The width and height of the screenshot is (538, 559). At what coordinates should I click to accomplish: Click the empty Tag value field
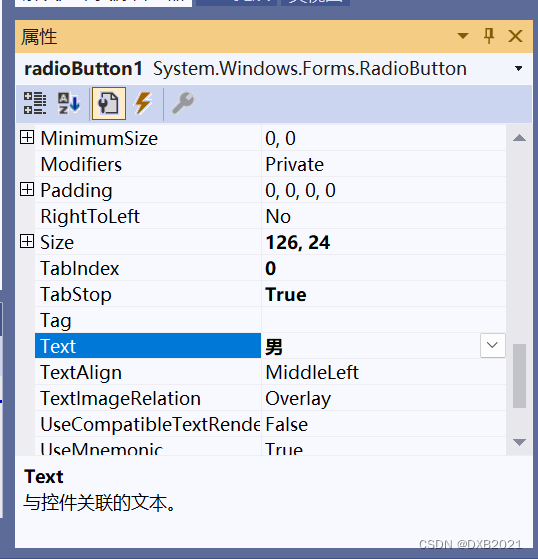tap(384, 320)
